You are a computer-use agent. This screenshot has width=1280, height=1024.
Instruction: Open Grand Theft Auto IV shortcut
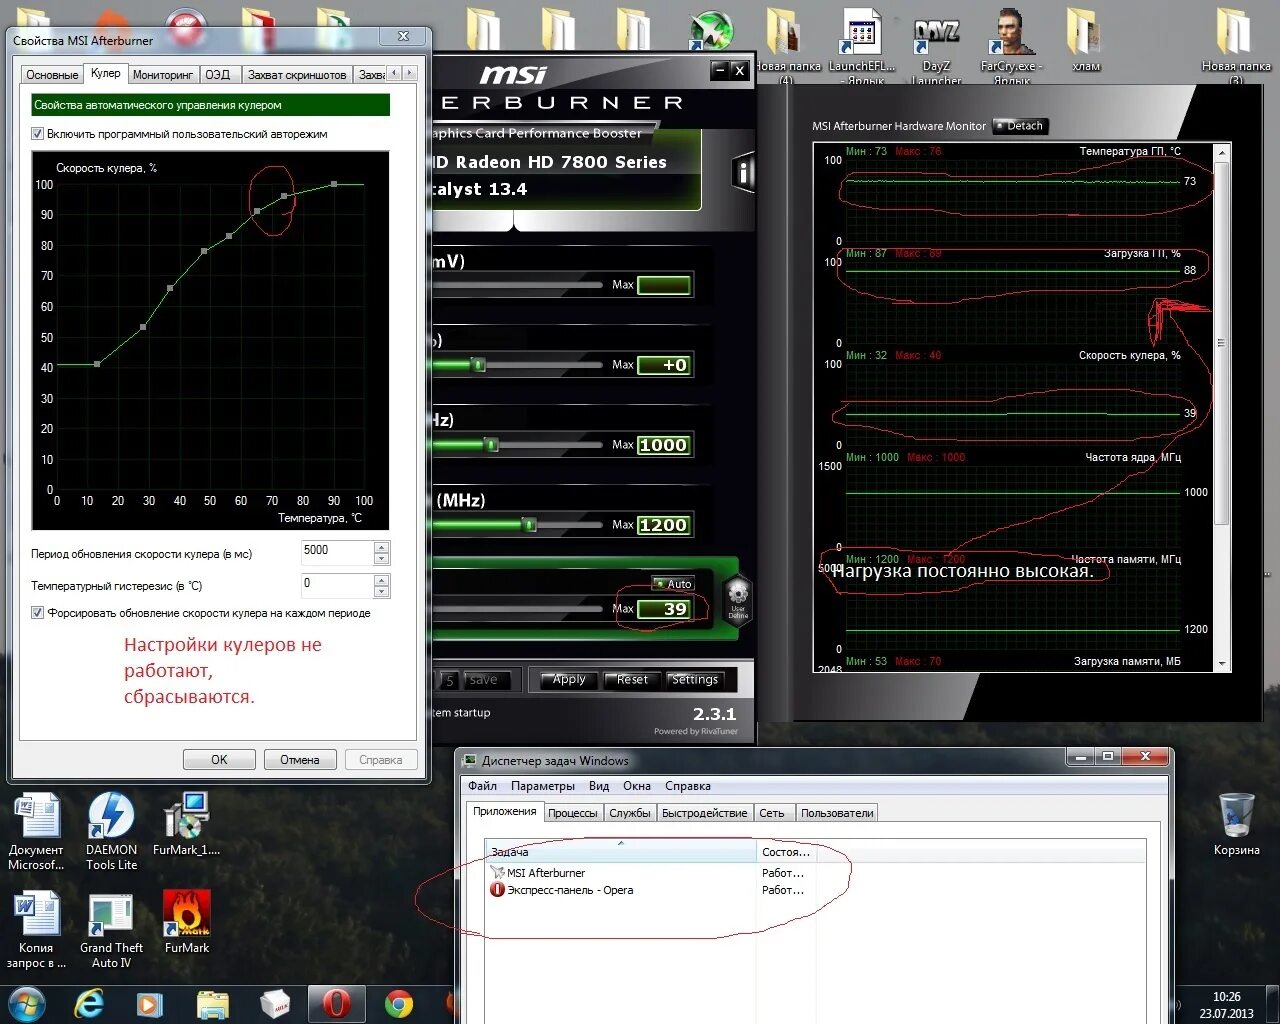click(111, 930)
